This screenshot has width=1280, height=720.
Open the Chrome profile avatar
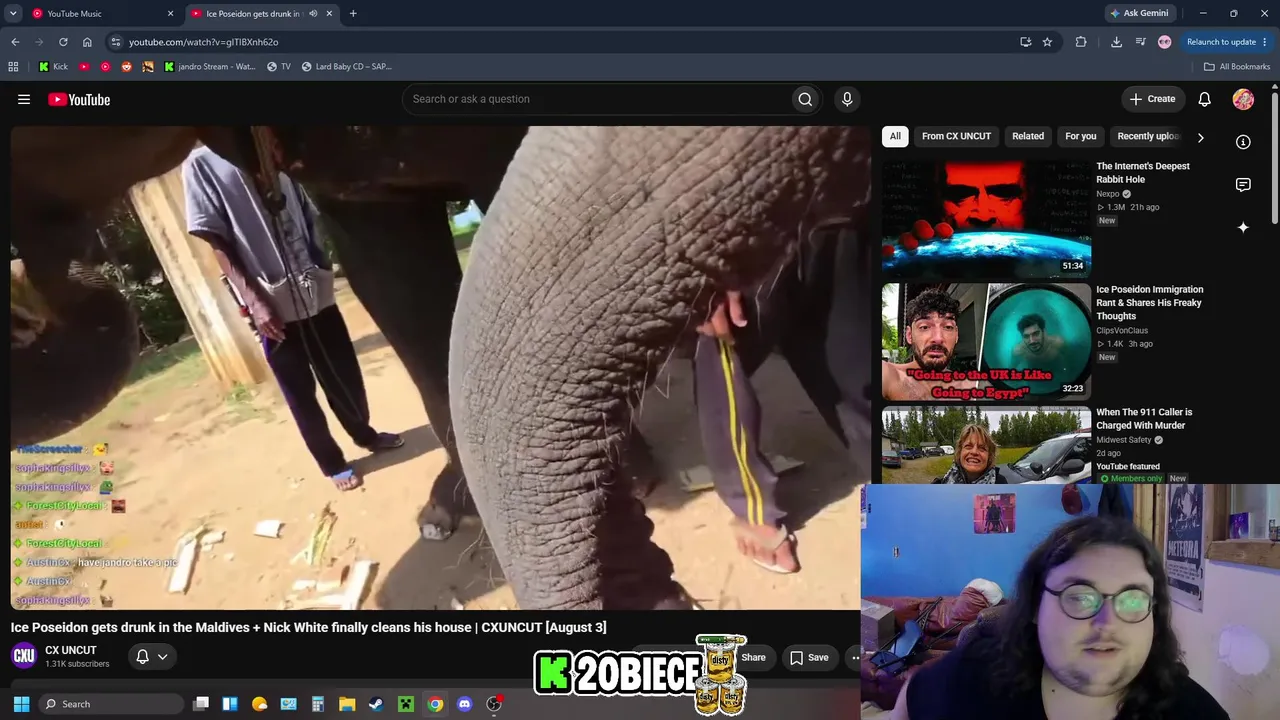coord(1164,42)
